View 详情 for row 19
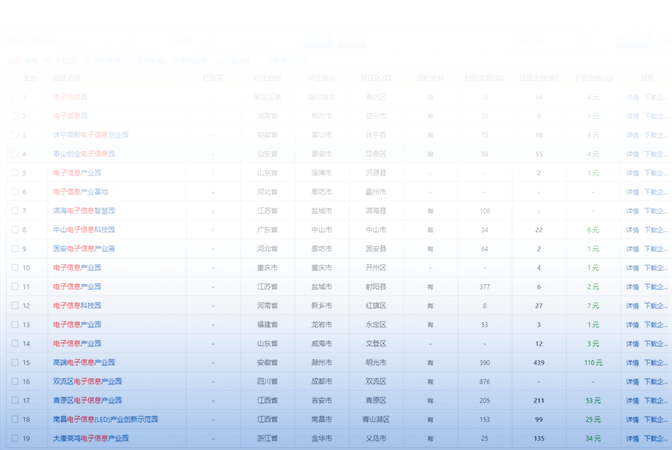The image size is (672, 450). 632,439
